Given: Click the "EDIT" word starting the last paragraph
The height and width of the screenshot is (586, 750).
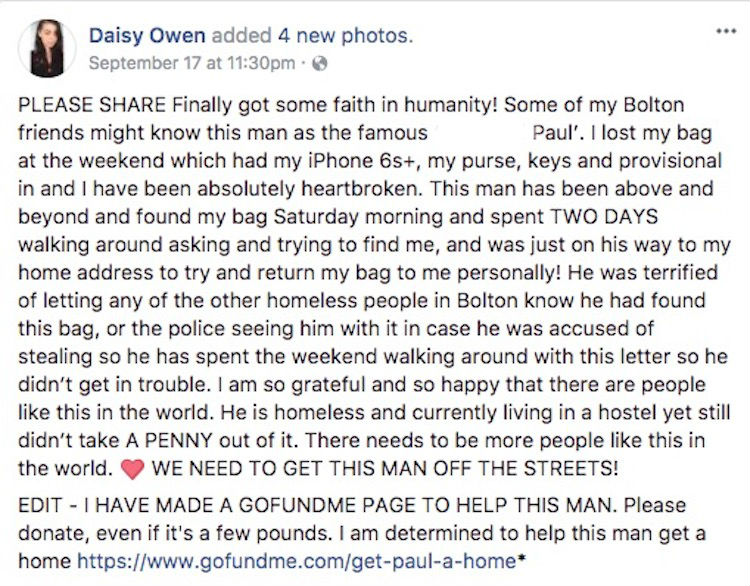Looking at the screenshot, I should click(40, 505).
